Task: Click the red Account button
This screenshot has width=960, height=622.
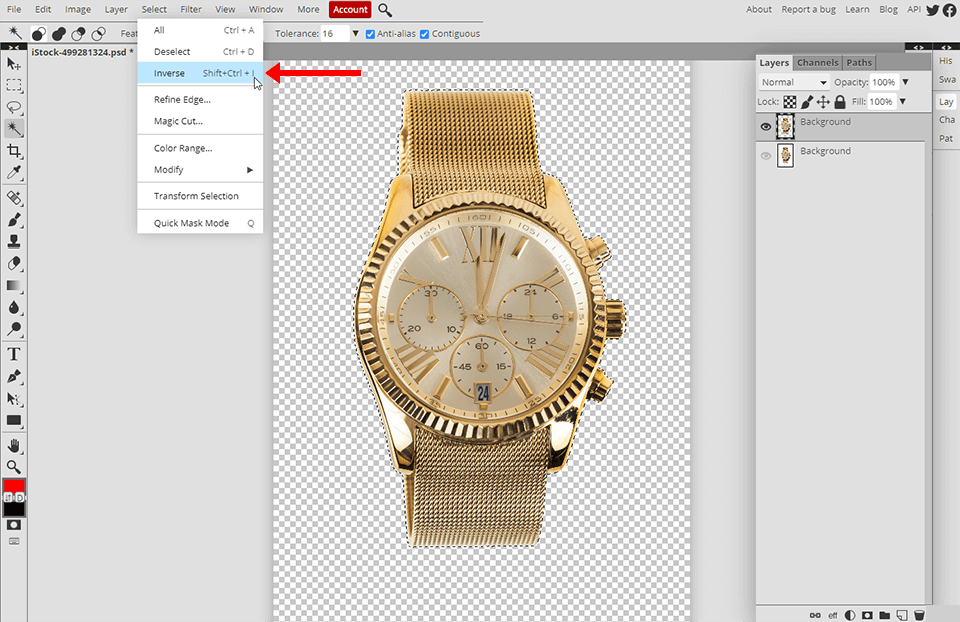Action: (x=350, y=10)
